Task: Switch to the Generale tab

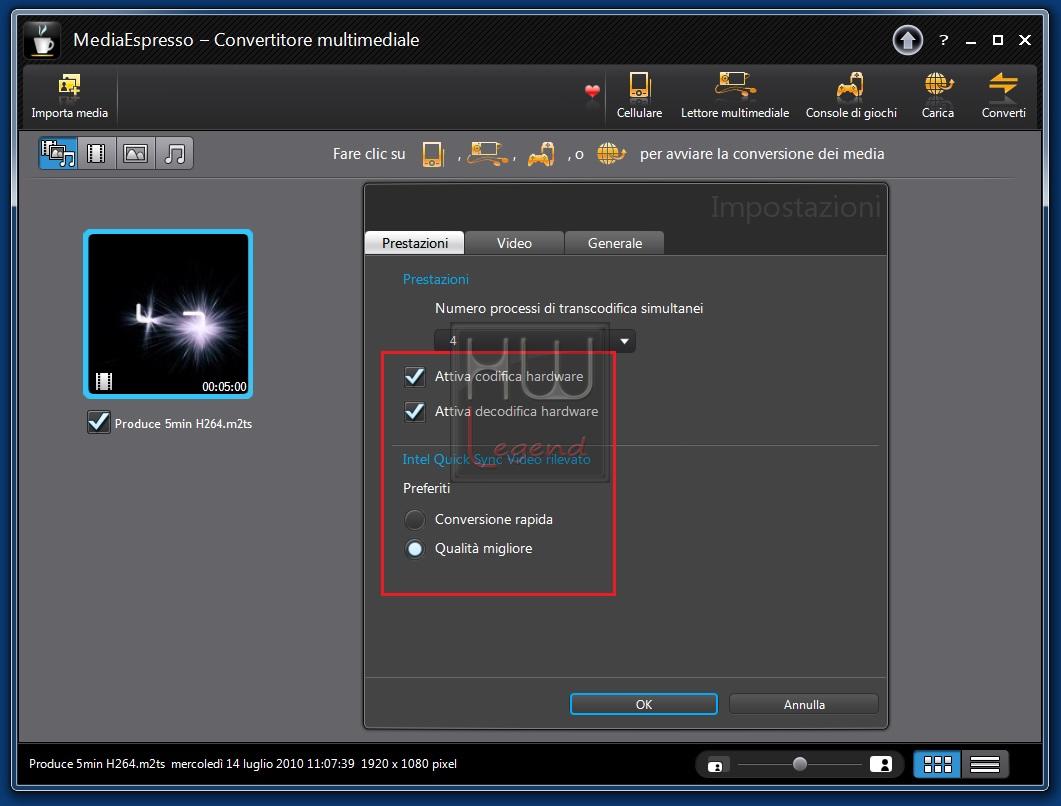Action: pyautogui.click(x=614, y=243)
